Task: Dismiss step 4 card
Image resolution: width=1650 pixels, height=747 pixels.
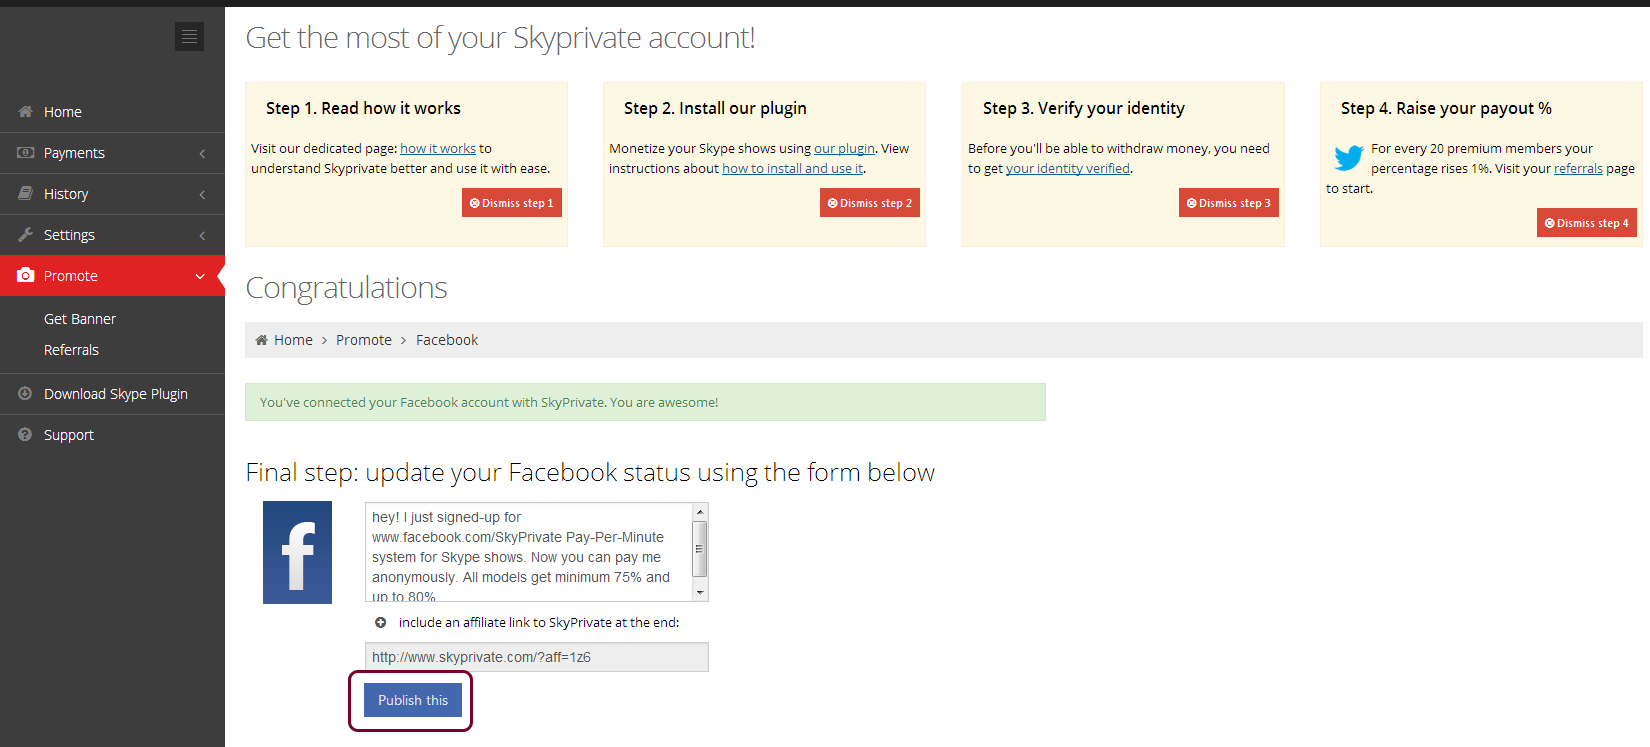Action: pos(1587,223)
